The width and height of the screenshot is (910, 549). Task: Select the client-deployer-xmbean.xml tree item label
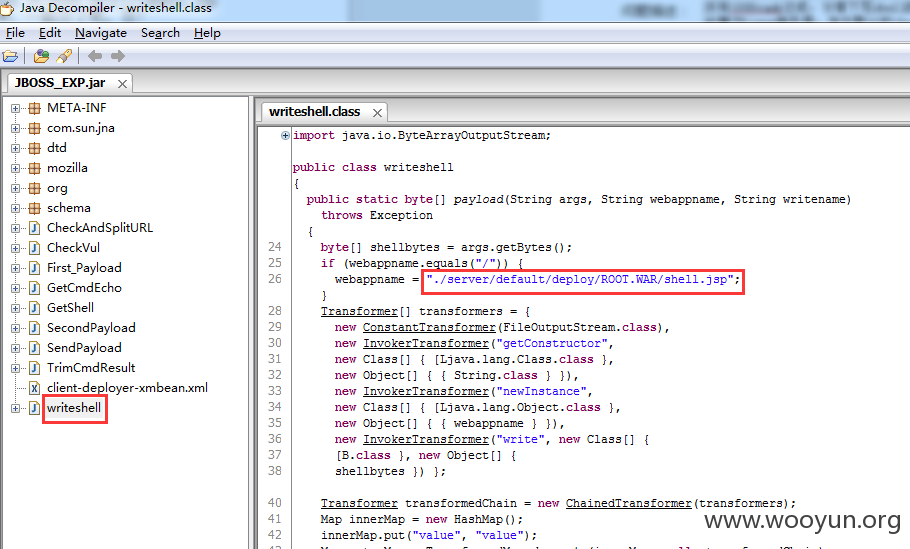point(127,388)
